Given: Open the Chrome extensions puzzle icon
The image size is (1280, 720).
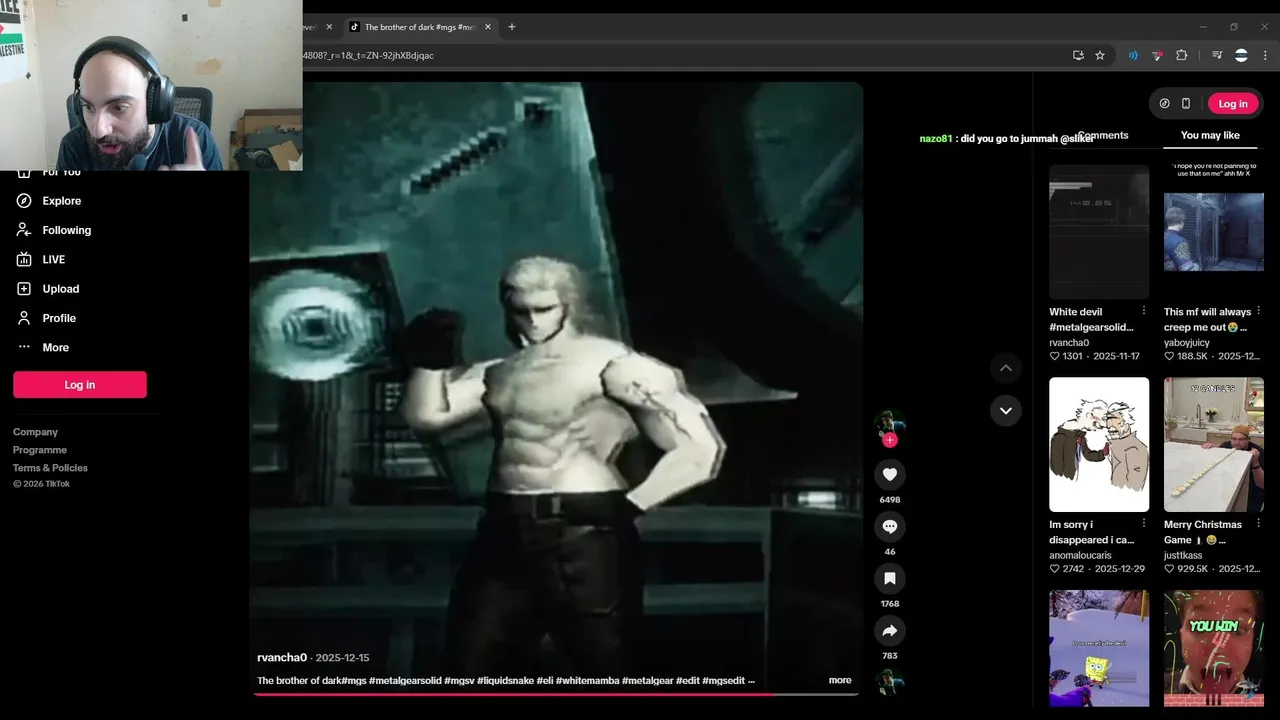Looking at the screenshot, I should (x=1181, y=55).
